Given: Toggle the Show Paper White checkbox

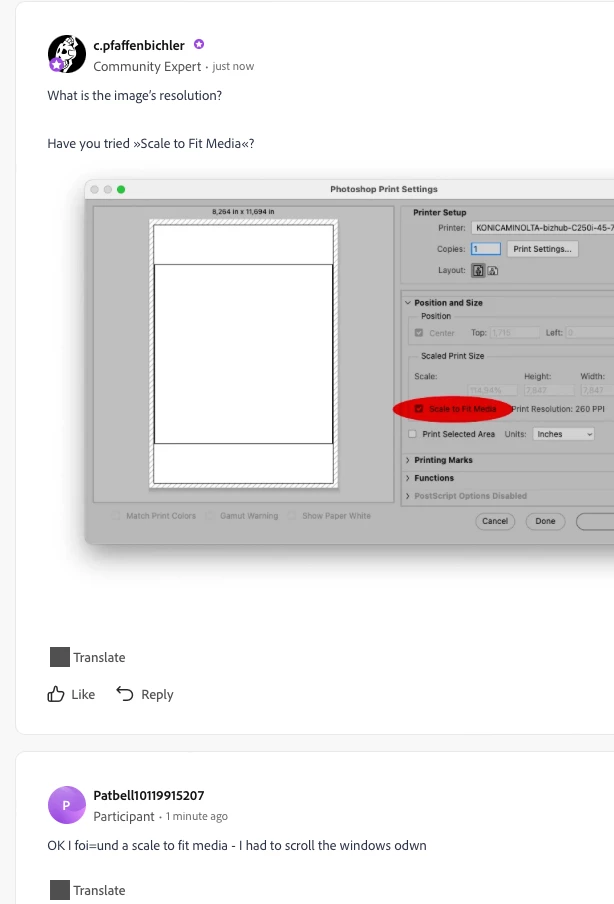Looking at the screenshot, I should (x=292, y=515).
